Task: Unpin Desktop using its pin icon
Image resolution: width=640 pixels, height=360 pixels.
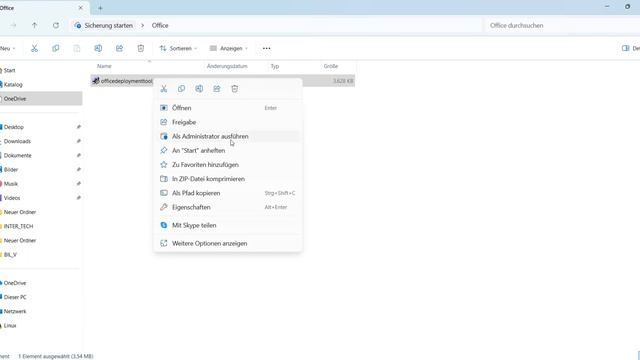Action: tap(78, 127)
